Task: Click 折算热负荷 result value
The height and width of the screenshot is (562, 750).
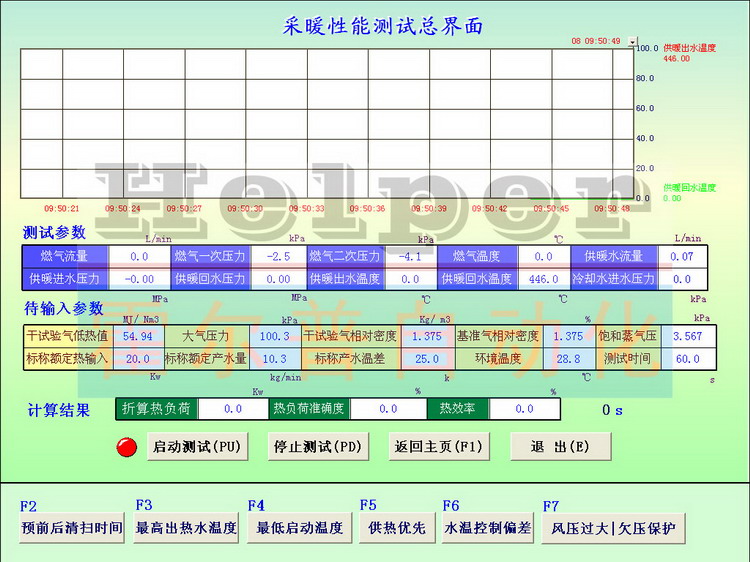Action: point(233,409)
